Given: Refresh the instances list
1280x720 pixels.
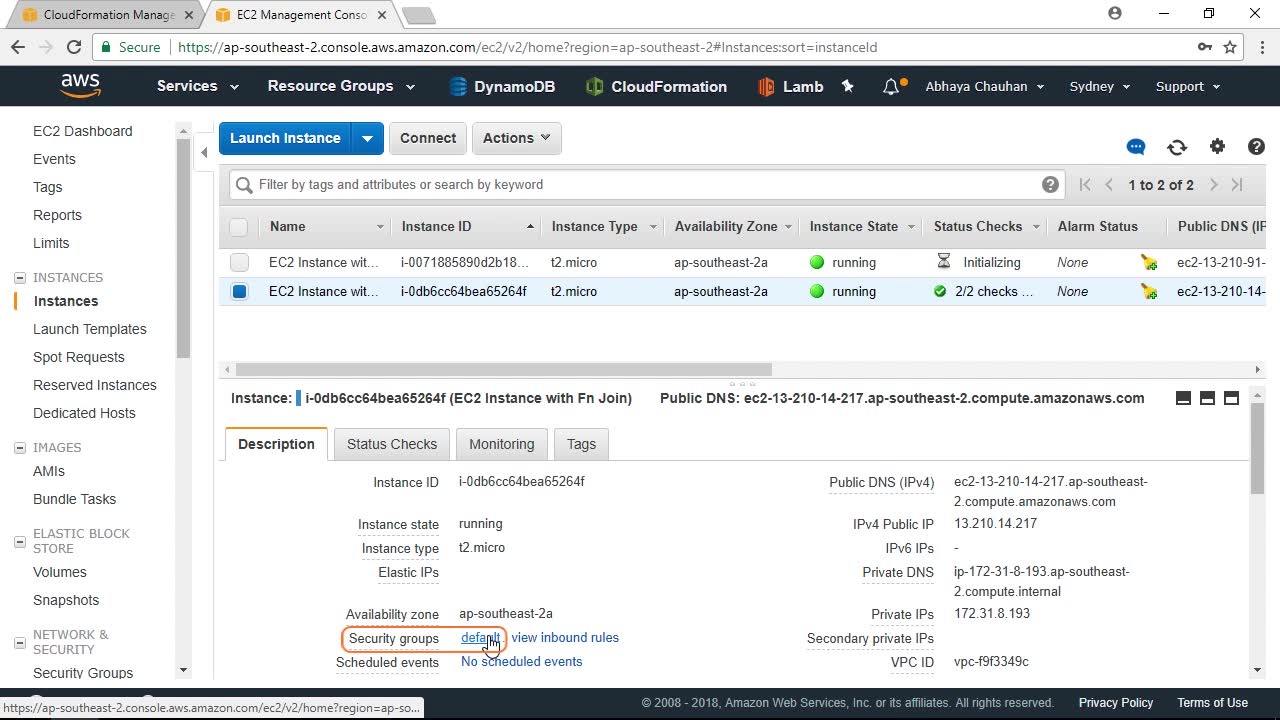Looking at the screenshot, I should pyautogui.click(x=1177, y=147).
